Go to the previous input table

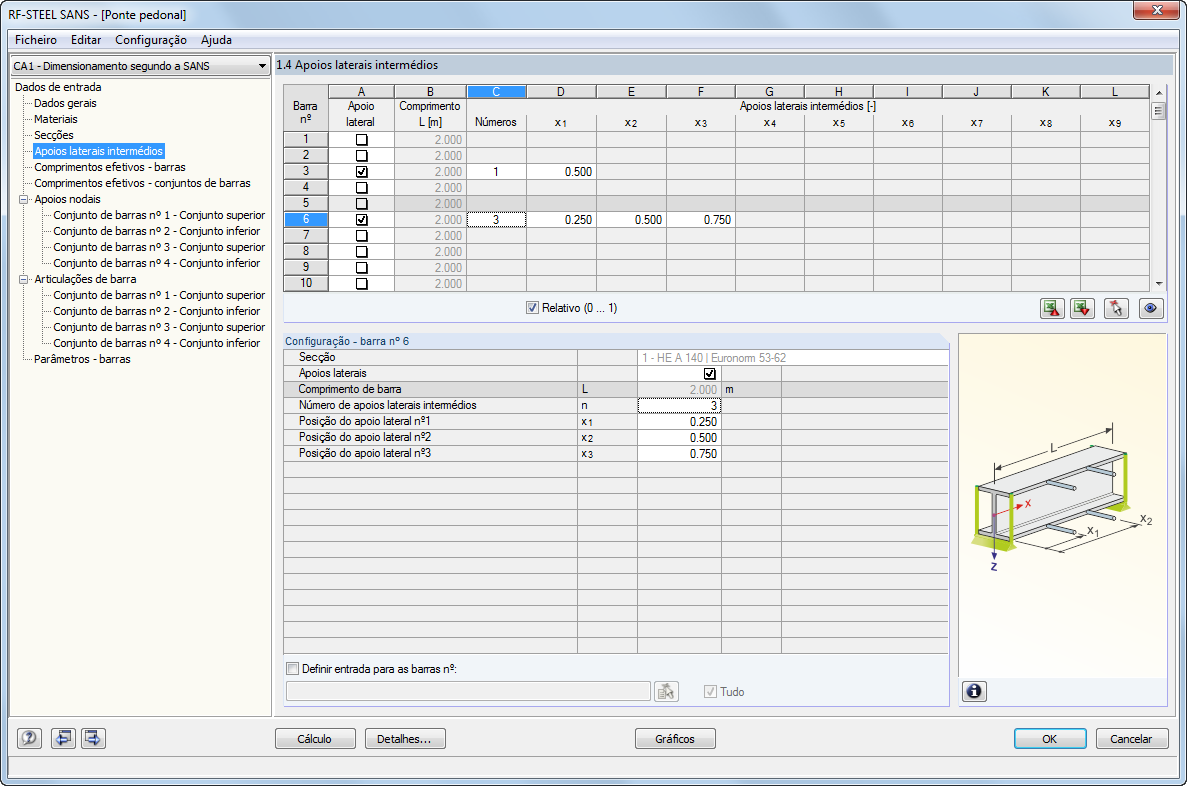coord(63,738)
